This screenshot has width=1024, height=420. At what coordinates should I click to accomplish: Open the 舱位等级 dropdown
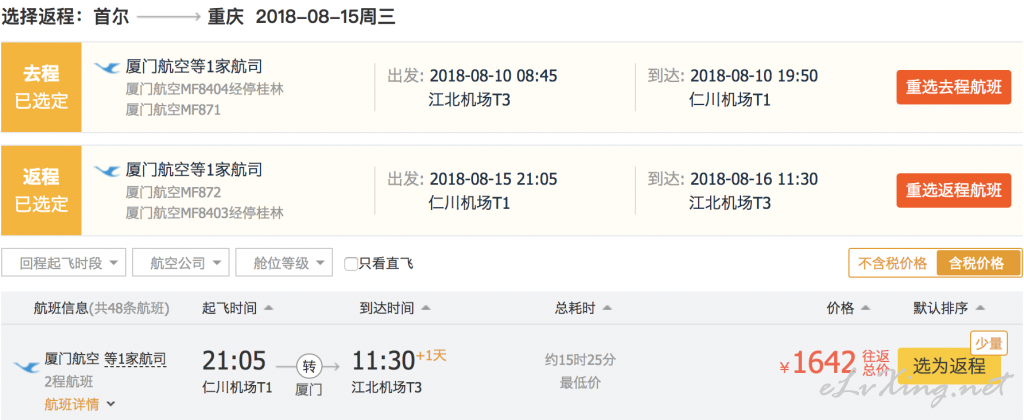pyautogui.click(x=284, y=263)
